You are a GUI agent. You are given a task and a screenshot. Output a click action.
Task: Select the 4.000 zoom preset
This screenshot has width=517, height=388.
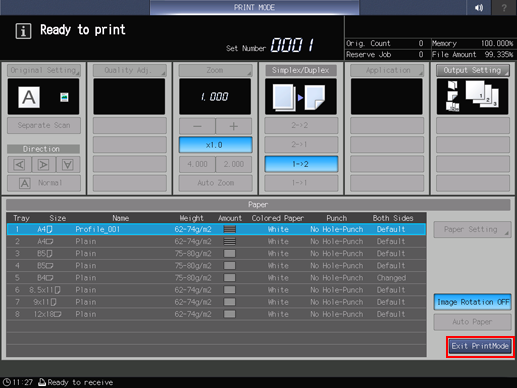(x=197, y=164)
